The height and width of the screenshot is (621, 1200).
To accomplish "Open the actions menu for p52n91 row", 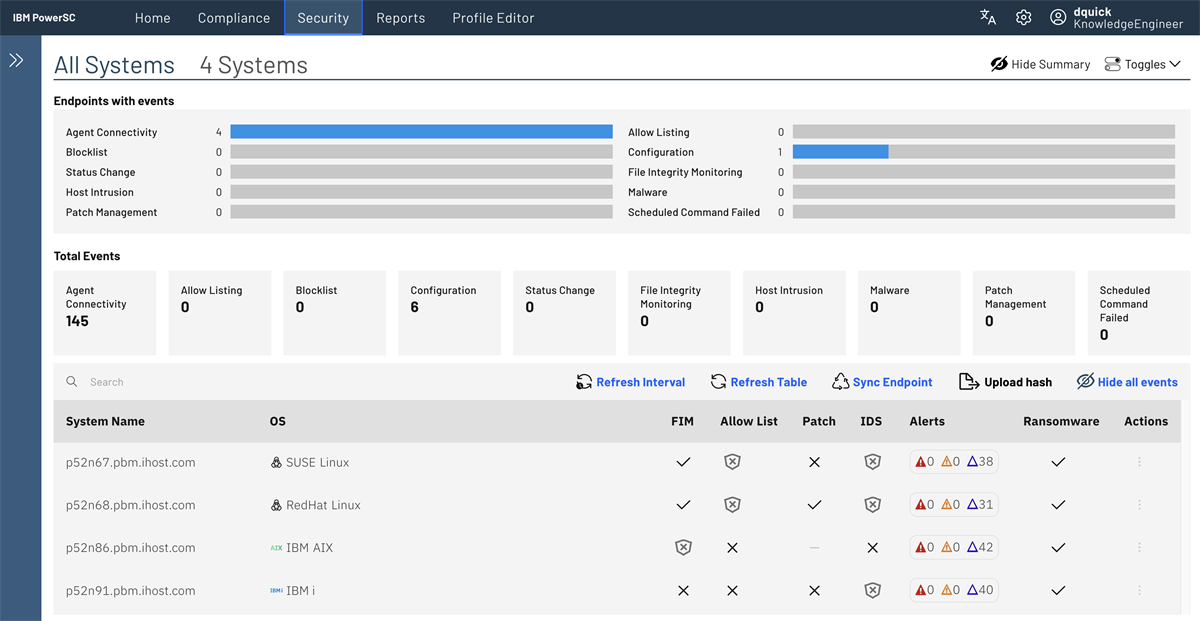I will click(1139, 590).
